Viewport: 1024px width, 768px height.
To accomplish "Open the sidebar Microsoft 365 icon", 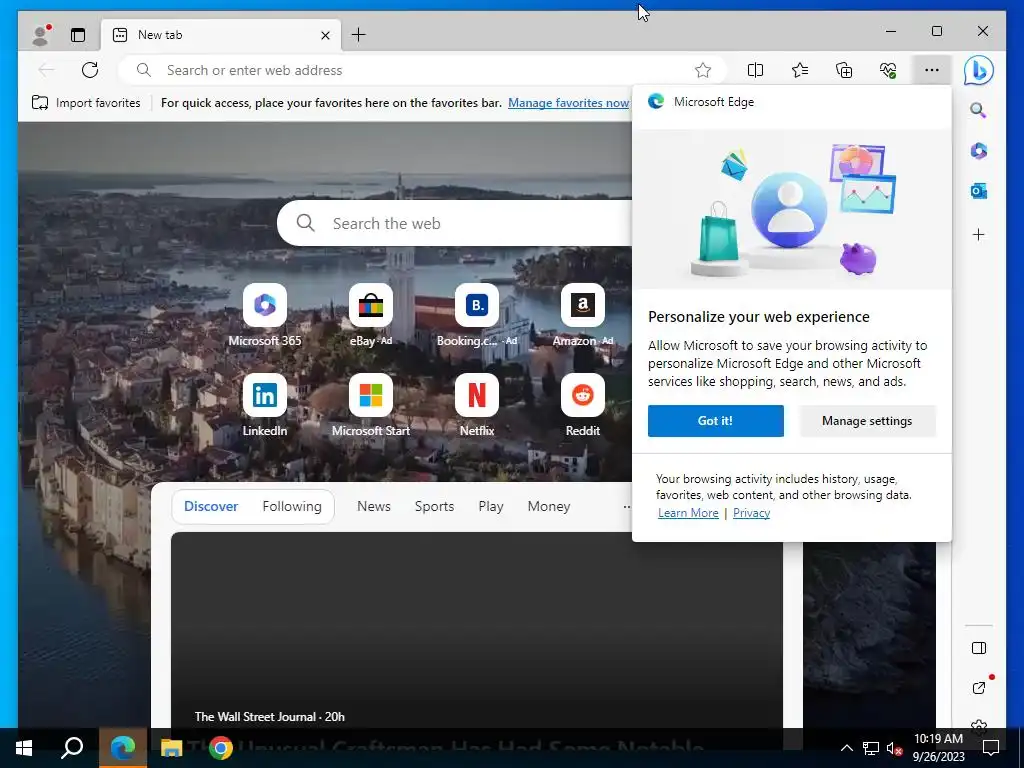I will point(978,151).
